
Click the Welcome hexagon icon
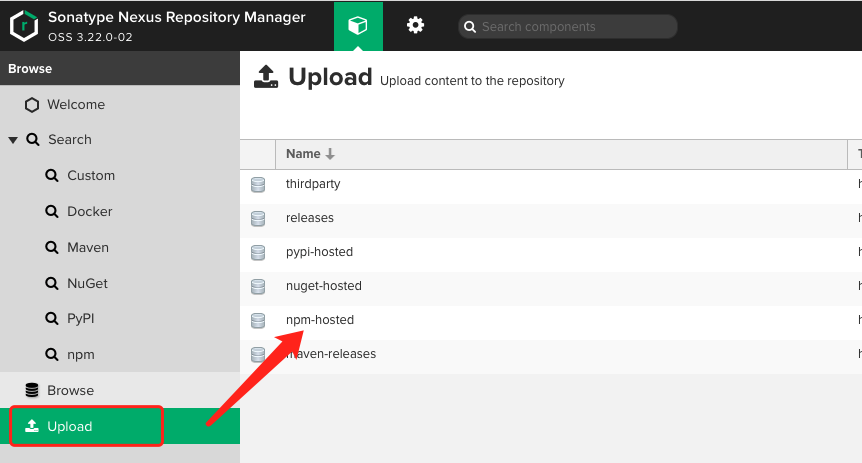pyautogui.click(x=32, y=104)
